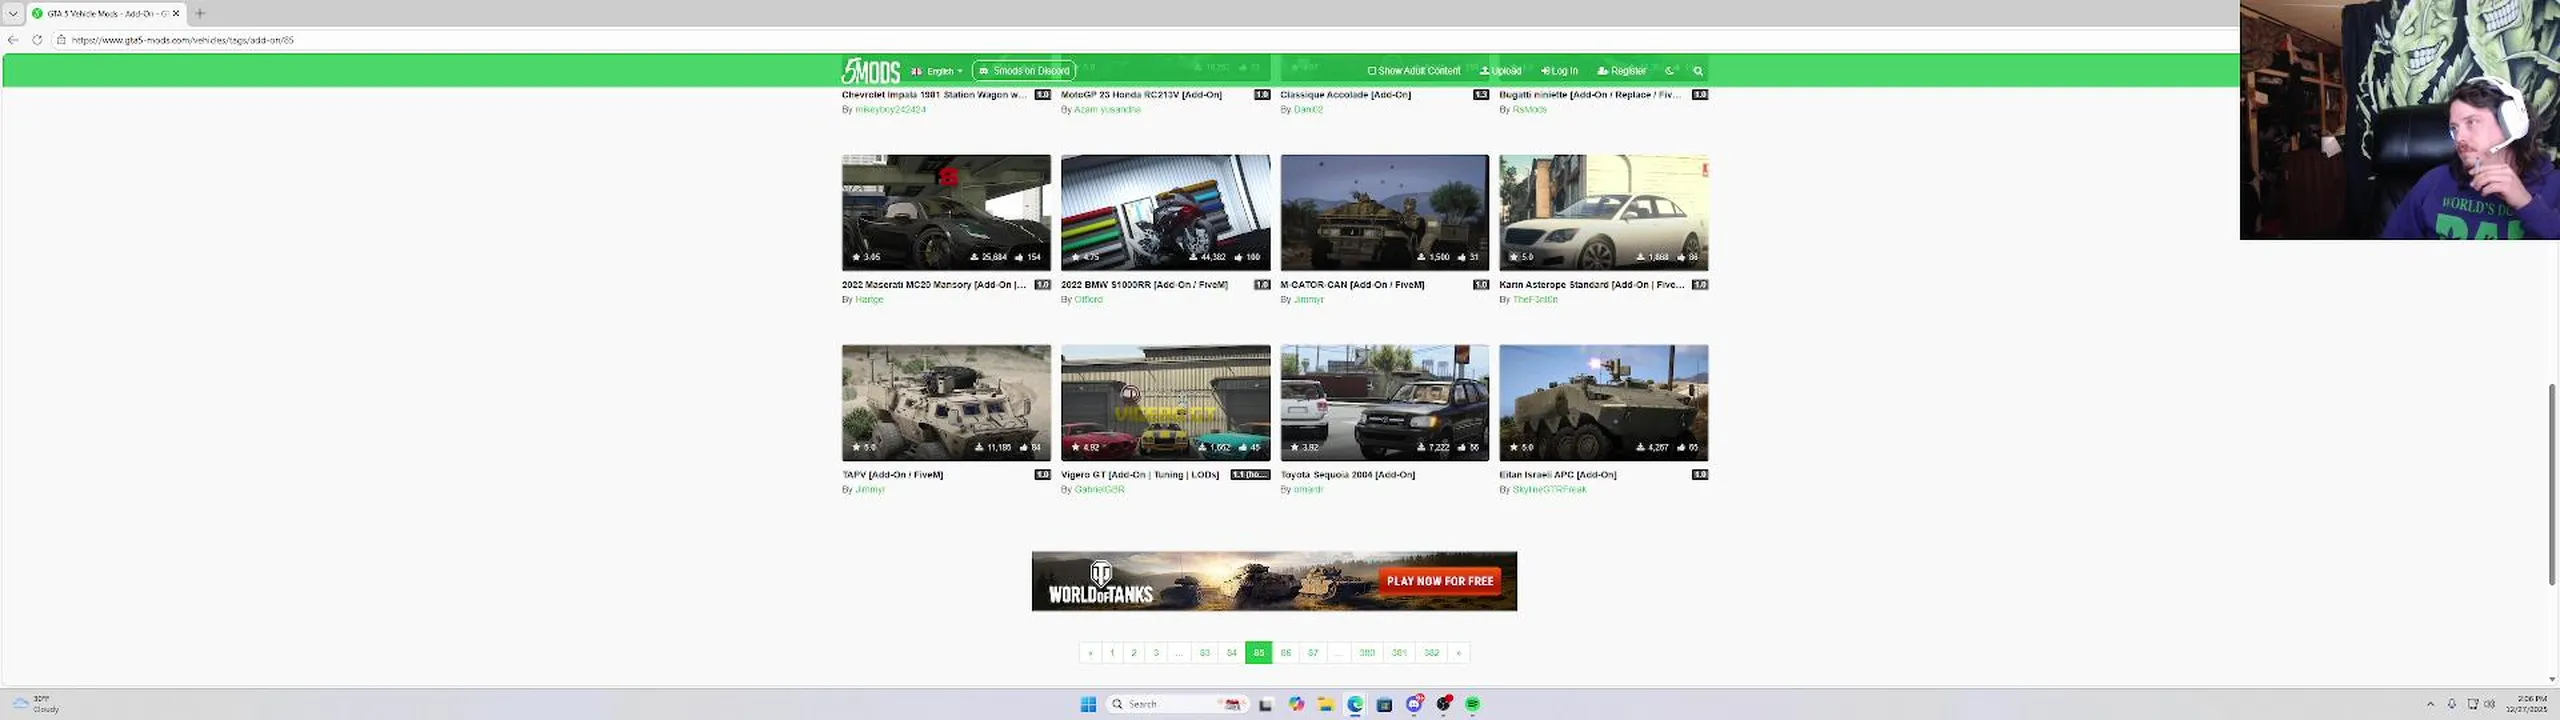This screenshot has width=2560, height=720.
Task: Go to the next page arrow in pagination
Action: [x=1459, y=653]
